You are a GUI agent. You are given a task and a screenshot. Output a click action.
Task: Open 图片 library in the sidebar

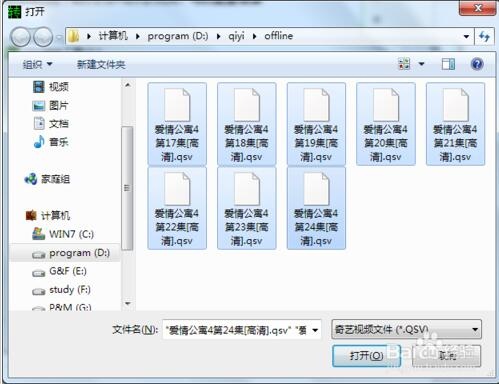click(58, 106)
